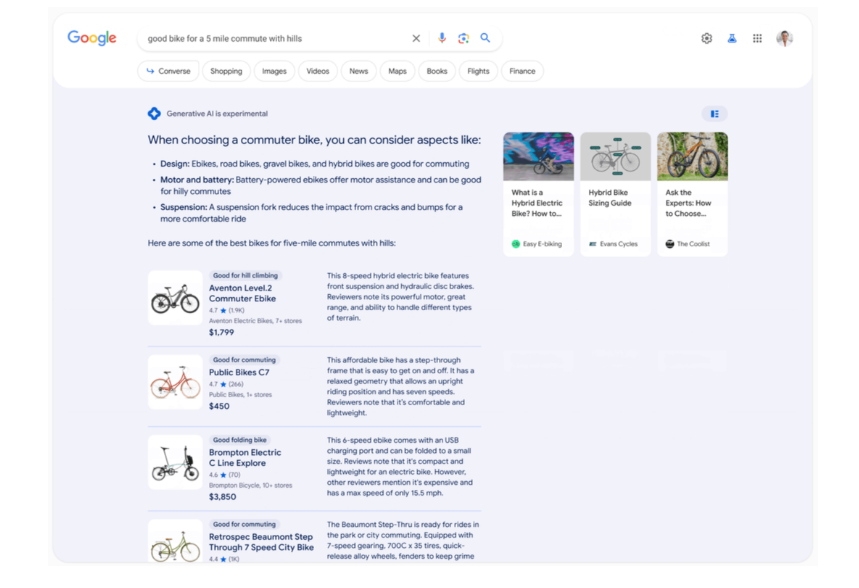Screen dimensions: 859x588
Task: Click 'Aventon Electric Bikes, 7+ stores' text
Action: pos(255,321)
